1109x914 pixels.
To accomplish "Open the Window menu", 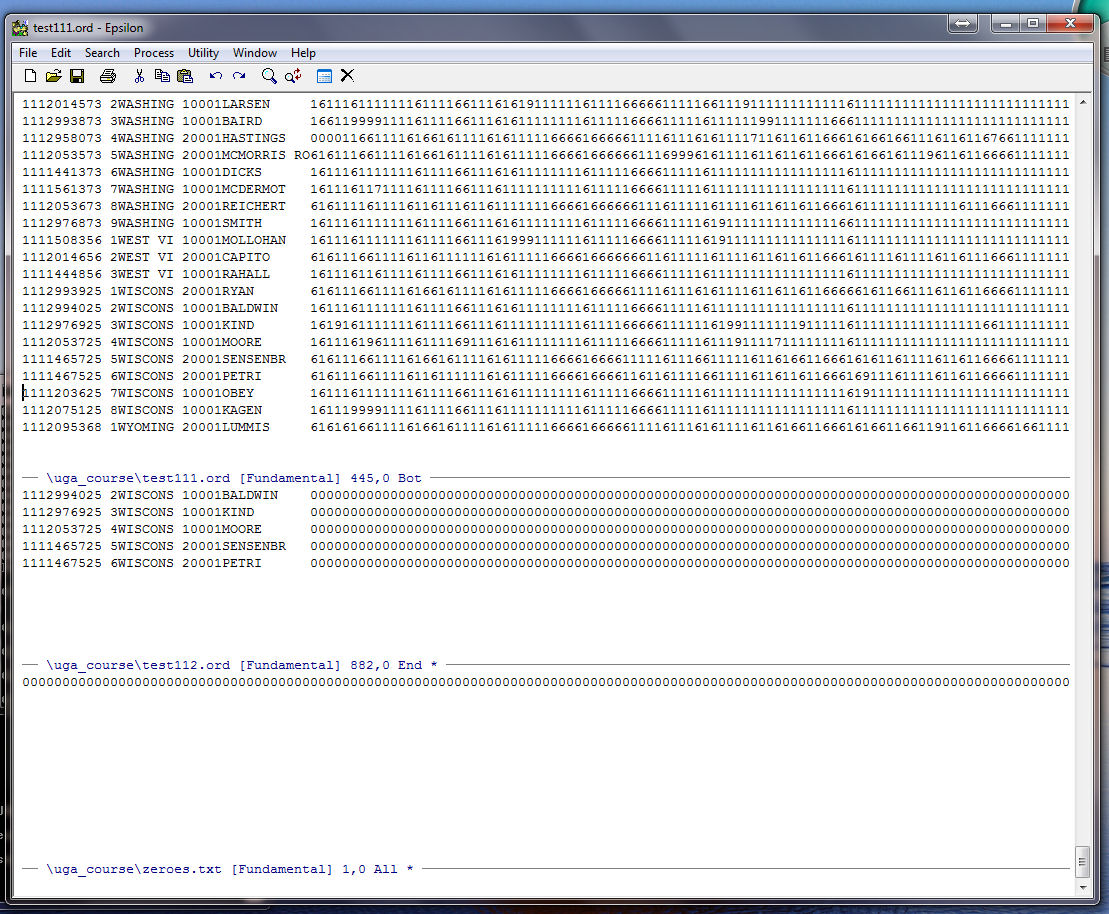I will 255,53.
